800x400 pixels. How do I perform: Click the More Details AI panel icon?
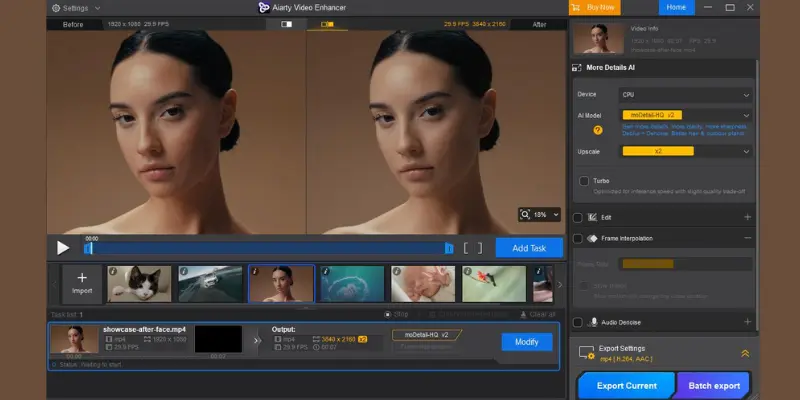pos(577,67)
